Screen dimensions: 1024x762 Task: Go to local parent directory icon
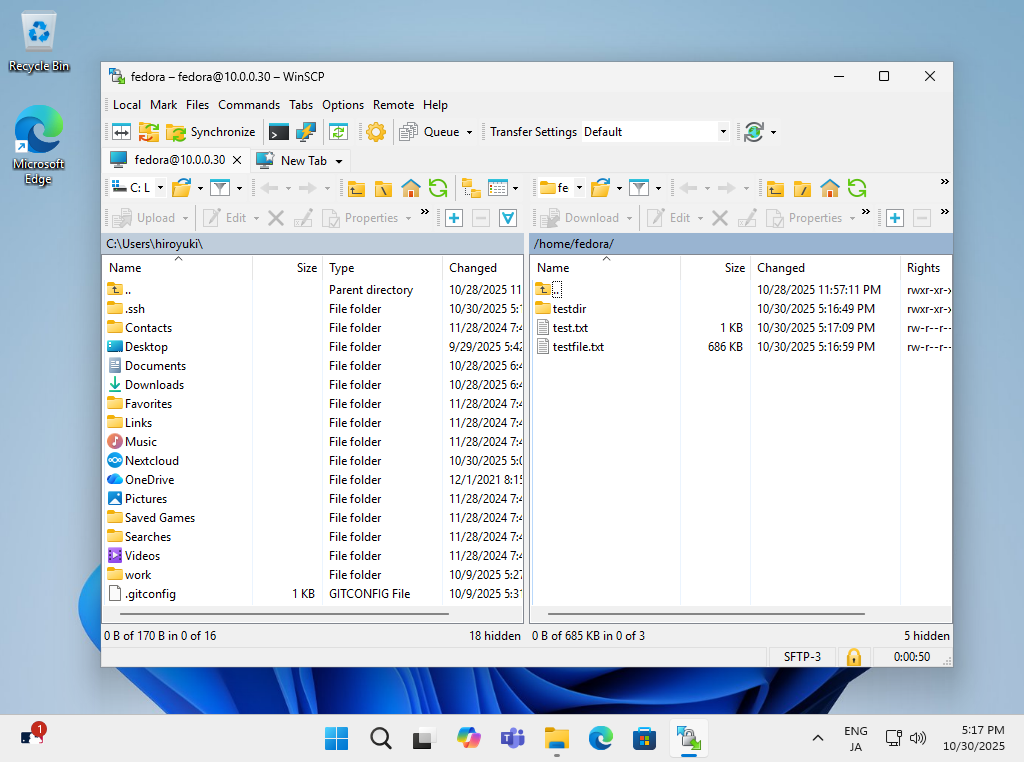pos(356,188)
